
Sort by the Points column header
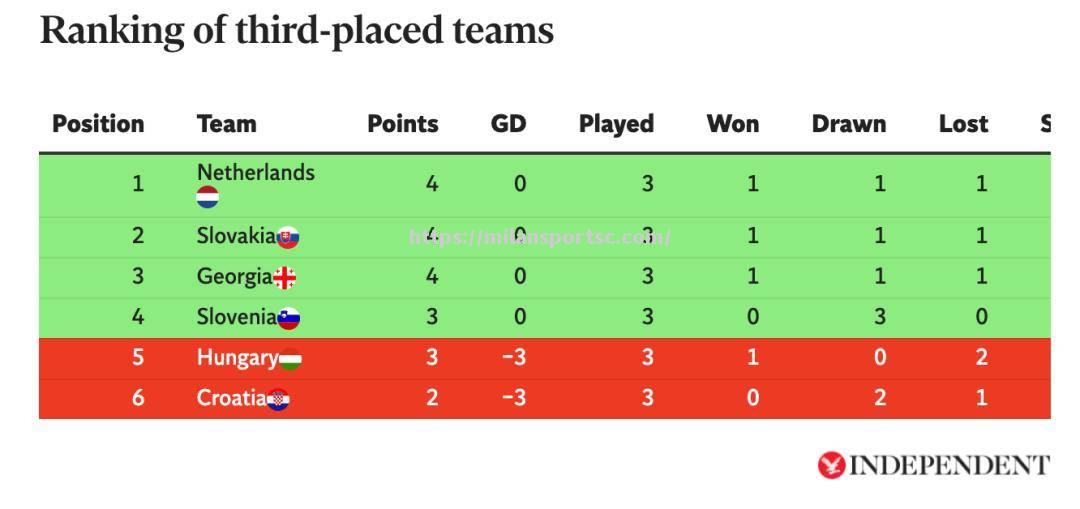click(403, 124)
